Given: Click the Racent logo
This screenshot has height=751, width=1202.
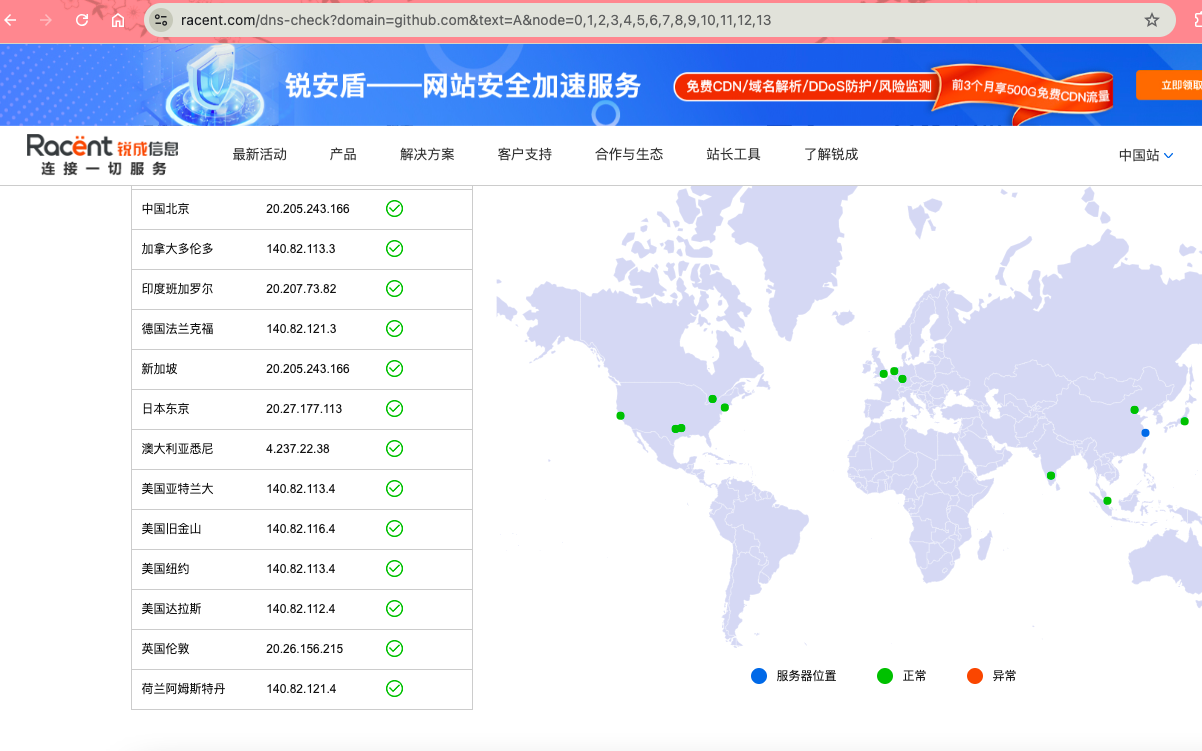Looking at the screenshot, I should (x=102, y=154).
